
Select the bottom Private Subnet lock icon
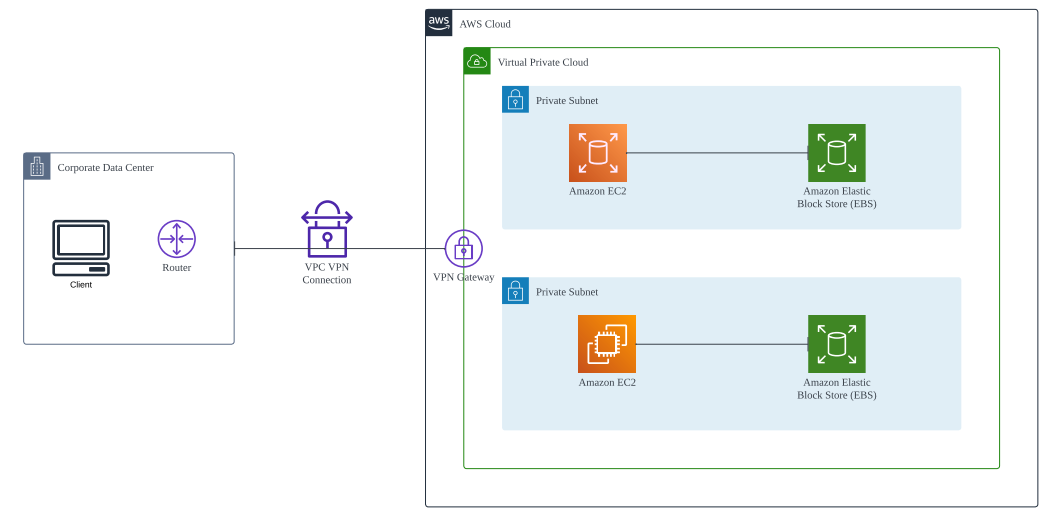pyautogui.click(x=515, y=291)
